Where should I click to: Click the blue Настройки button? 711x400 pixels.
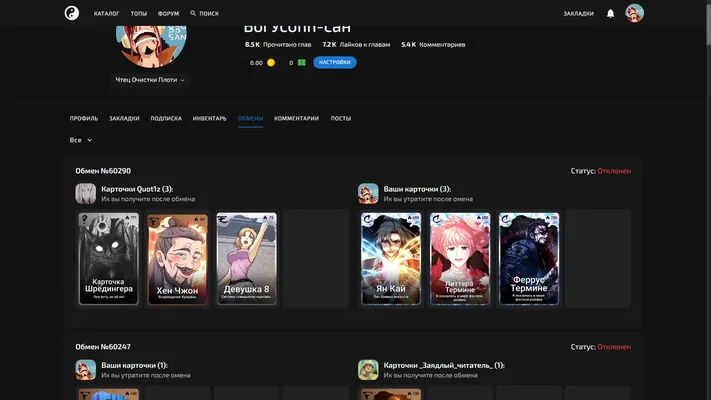pos(335,62)
